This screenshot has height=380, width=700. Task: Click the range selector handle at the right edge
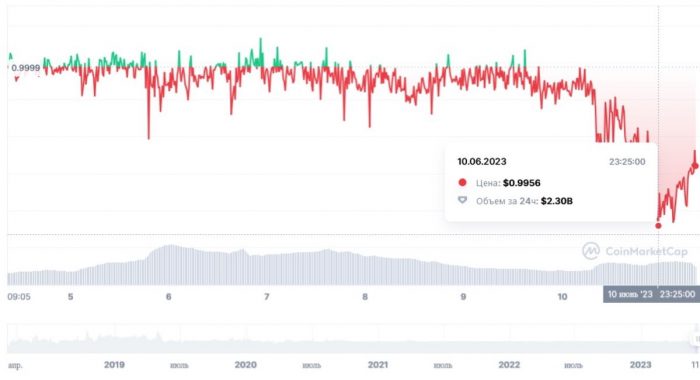coord(696,339)
